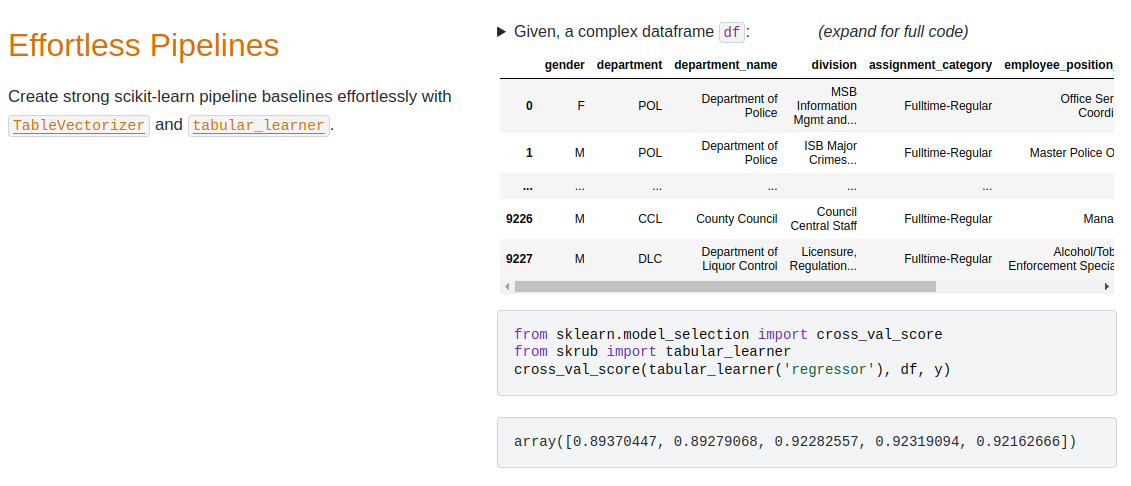1131x486 pixels.
Task: Click the 'division' column header
Action: (834, 65)
